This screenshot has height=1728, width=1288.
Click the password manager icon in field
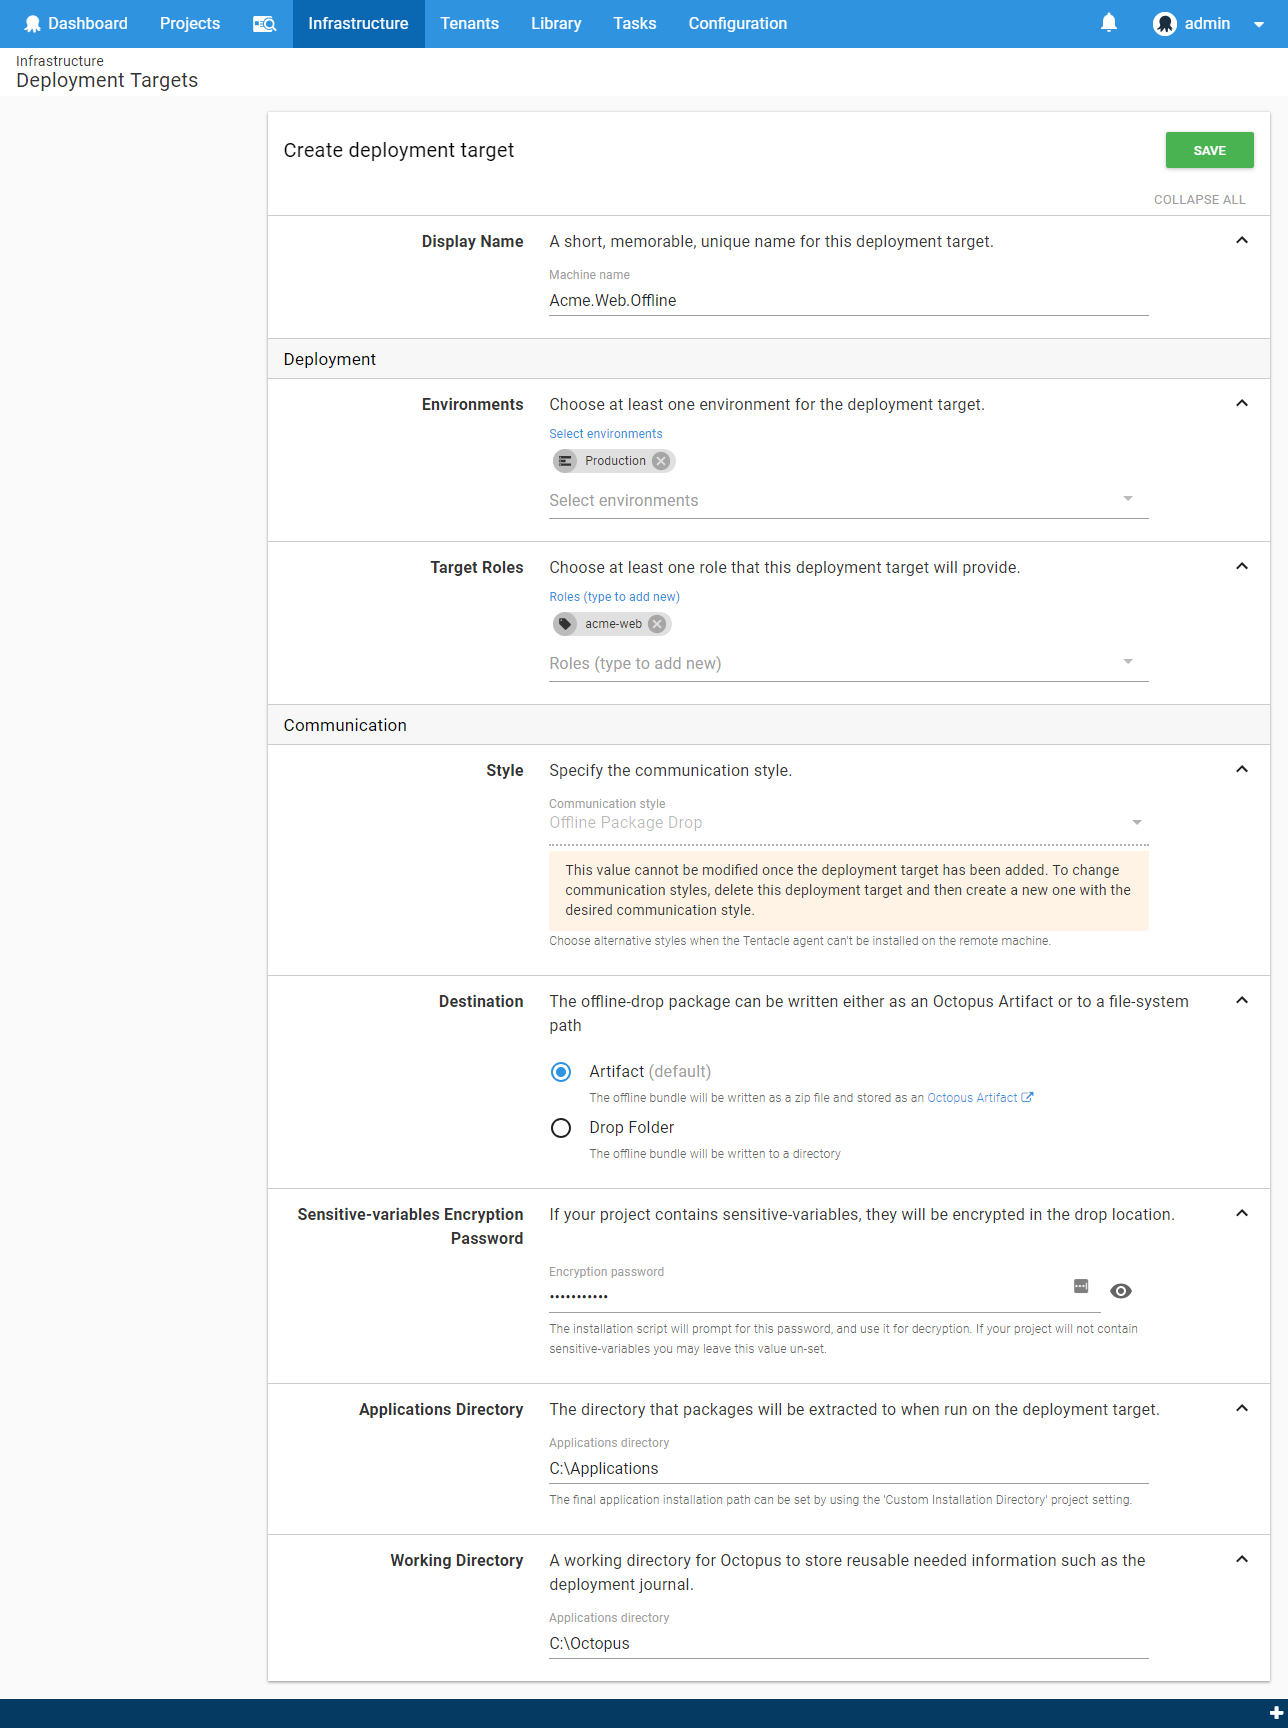tap(1081, 1286)
